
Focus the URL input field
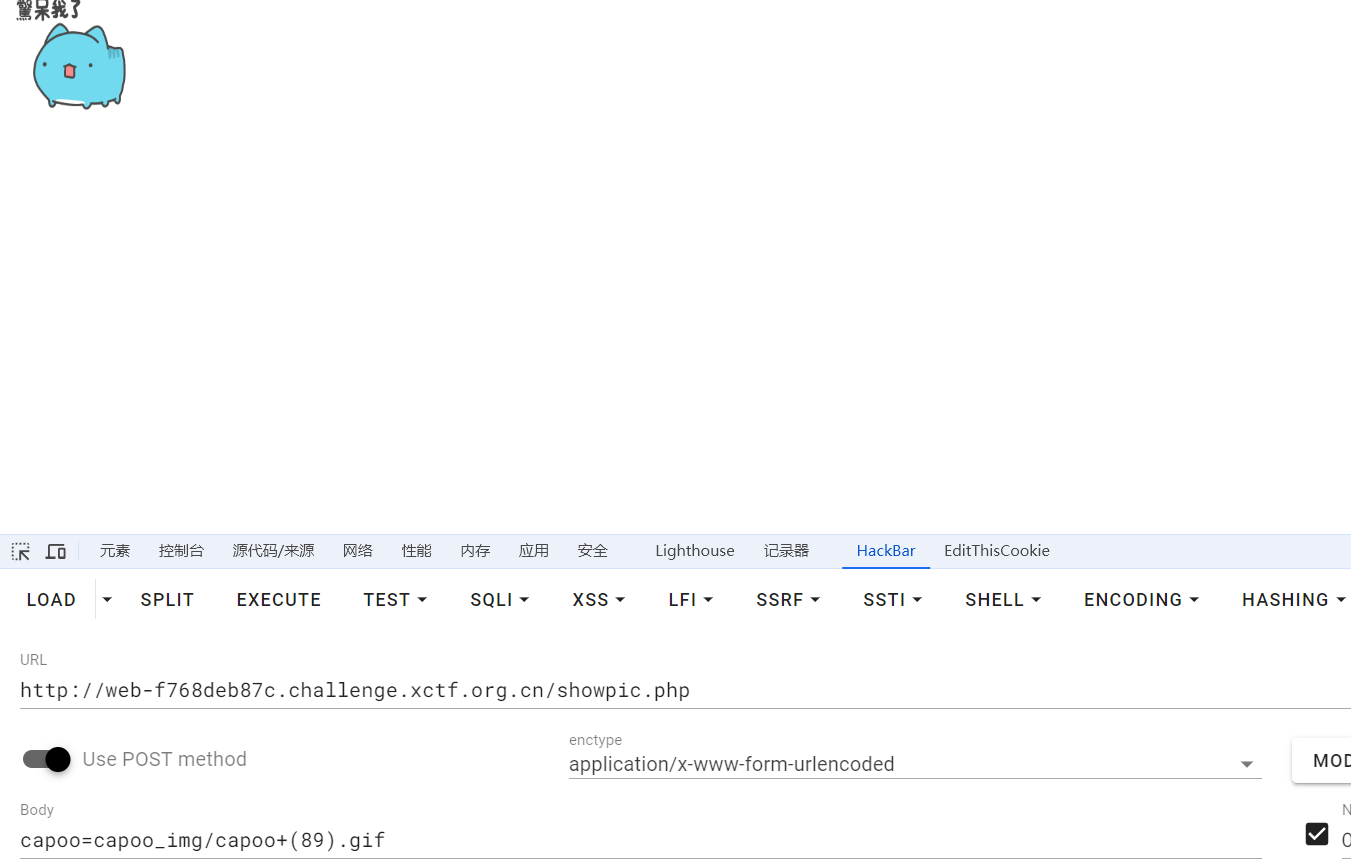(x=685, y=690)
